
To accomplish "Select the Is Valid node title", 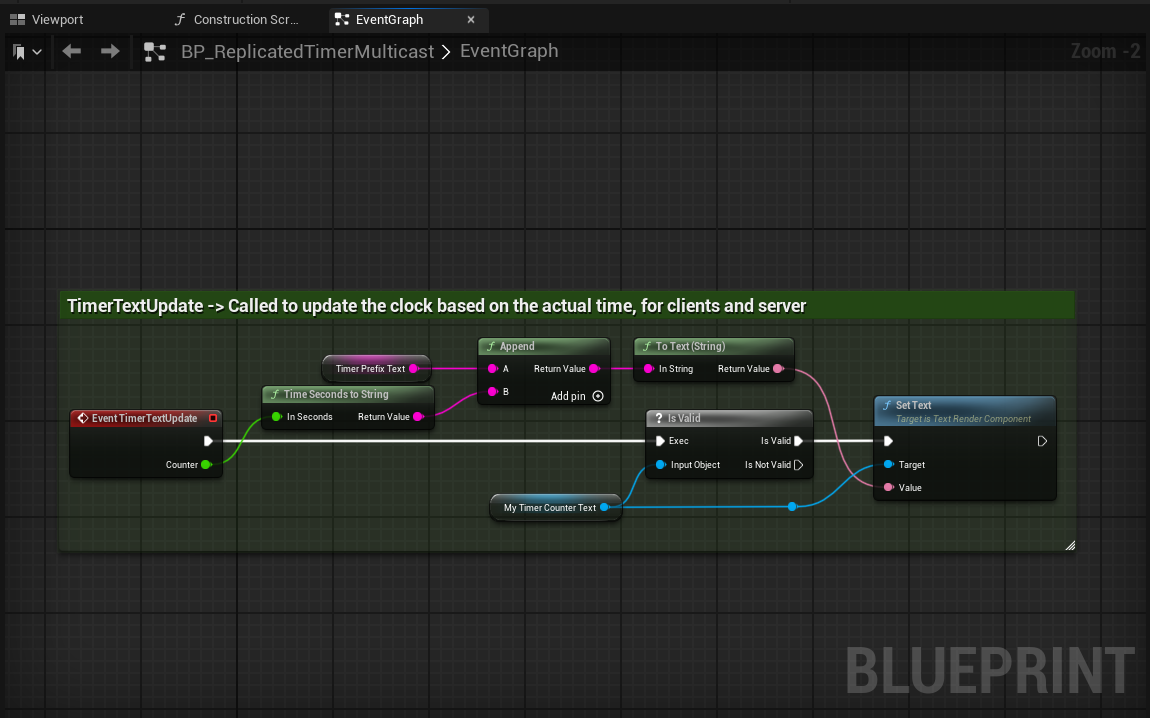I will coord(684,418).
